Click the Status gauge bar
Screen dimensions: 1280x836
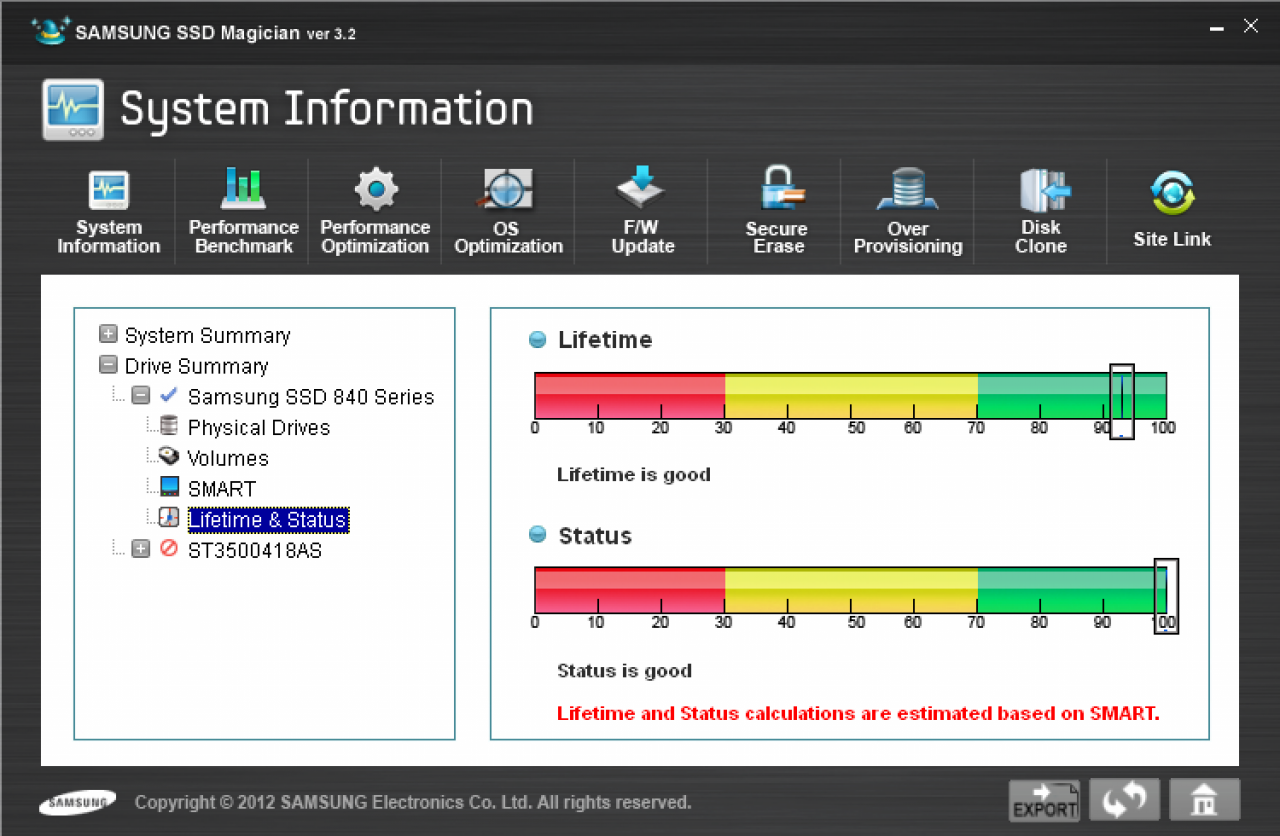point(850,590)
